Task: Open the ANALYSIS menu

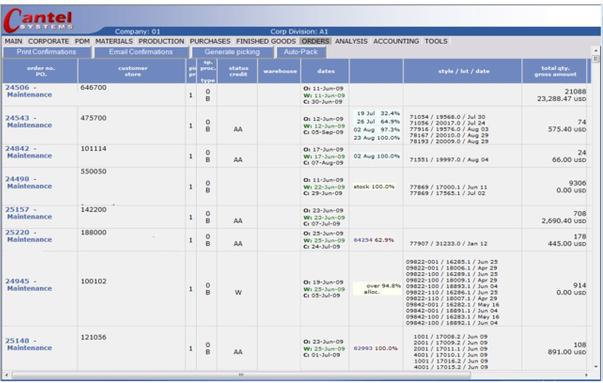Action: 351,41
